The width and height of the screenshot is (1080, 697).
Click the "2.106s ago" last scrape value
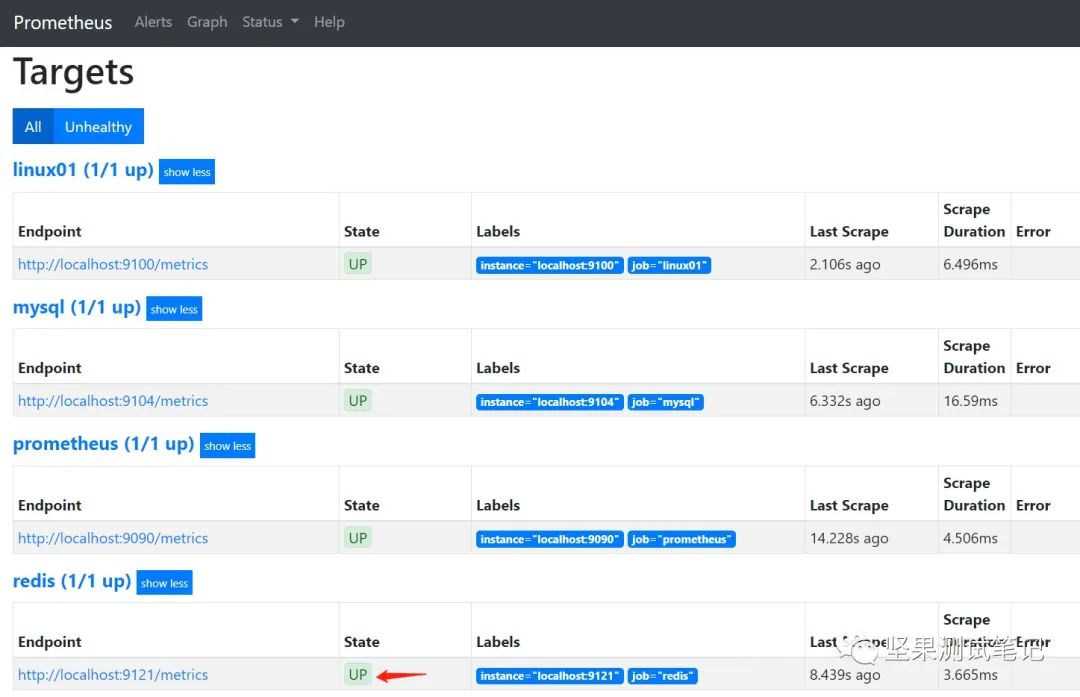coord(844,264)
